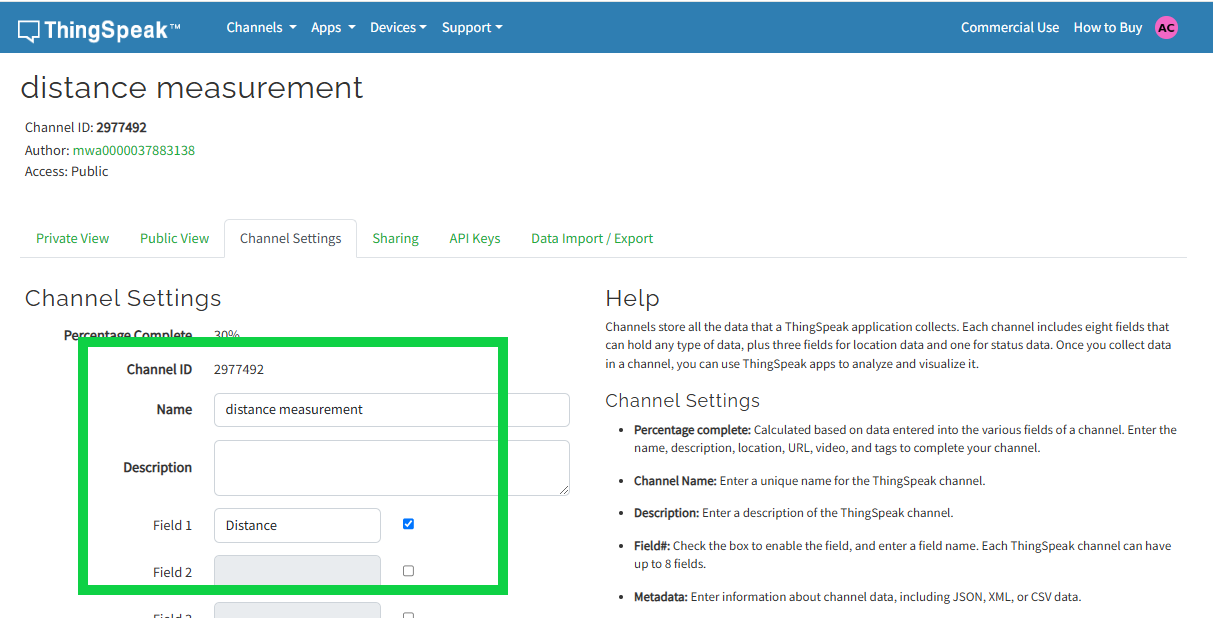Click the Access: Public text
The image size is (1213, 618).
pos(67,172)
